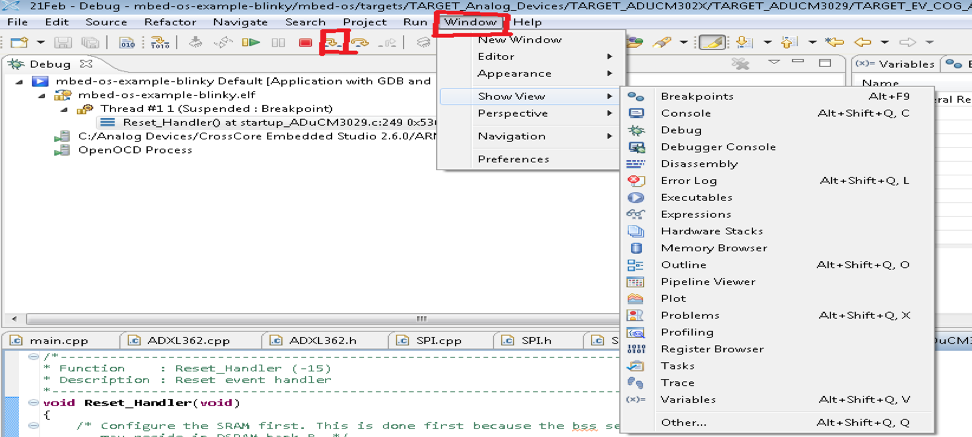Show the Disassembly view

click(x=777, y=164)
